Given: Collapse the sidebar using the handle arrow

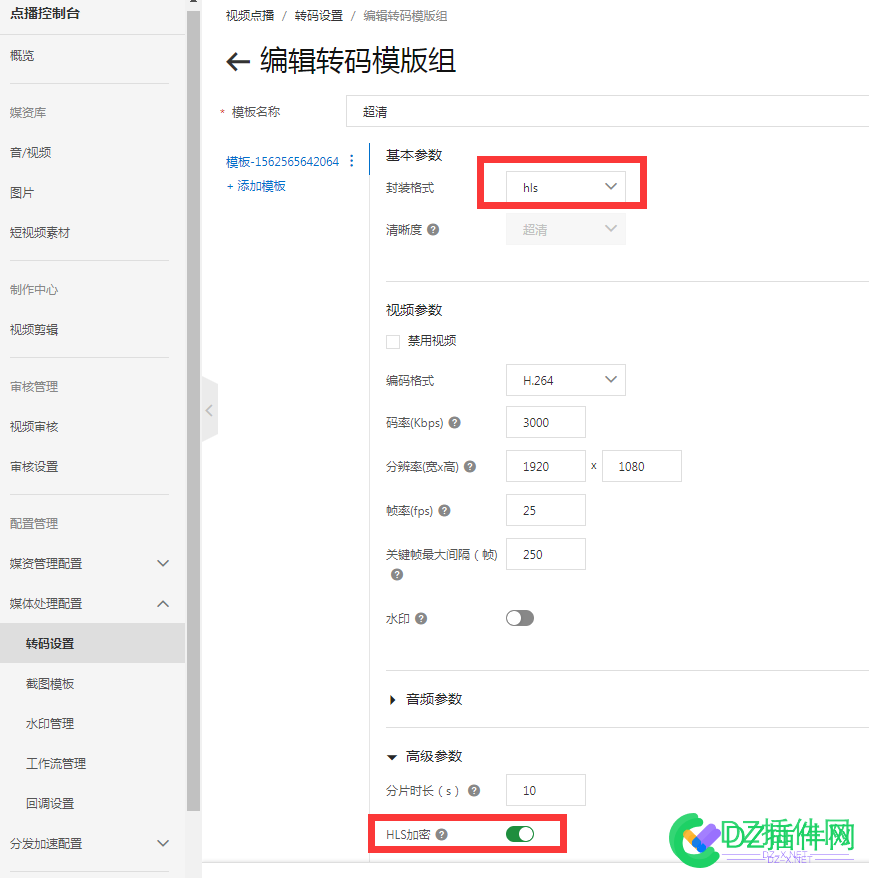Looking at the screenshot, I should pos(209,410).
